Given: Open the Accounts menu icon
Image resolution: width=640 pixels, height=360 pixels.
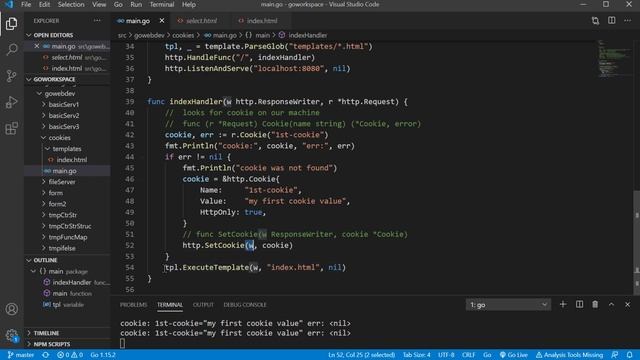Looking at the screenshot, I should [x=11, y=309].
